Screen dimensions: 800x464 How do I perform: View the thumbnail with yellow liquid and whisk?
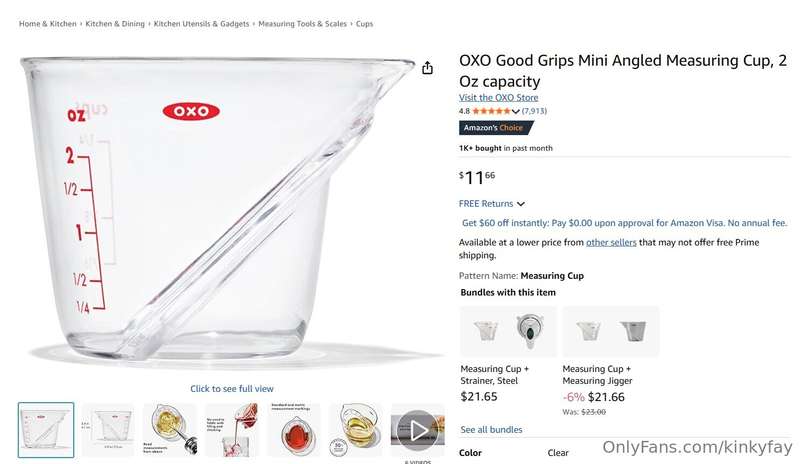click(x=170, y=430)
